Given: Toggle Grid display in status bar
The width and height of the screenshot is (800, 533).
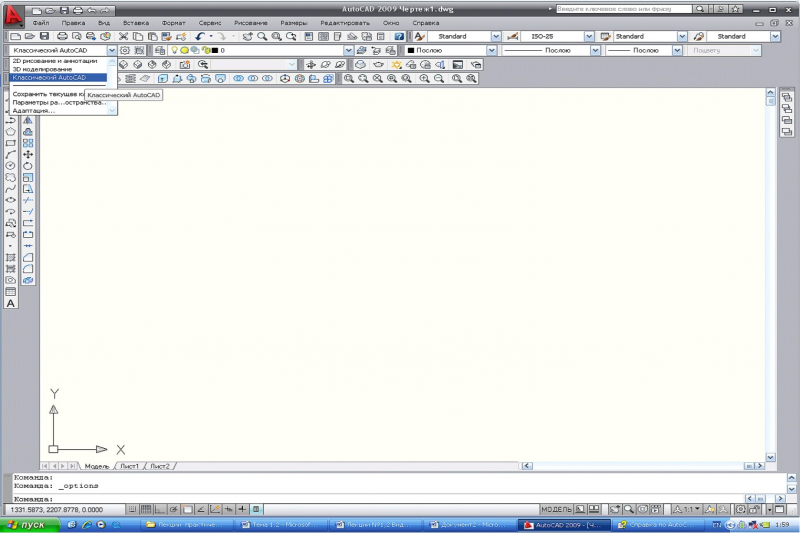Looking at the screenshot, I should [146, 509].
